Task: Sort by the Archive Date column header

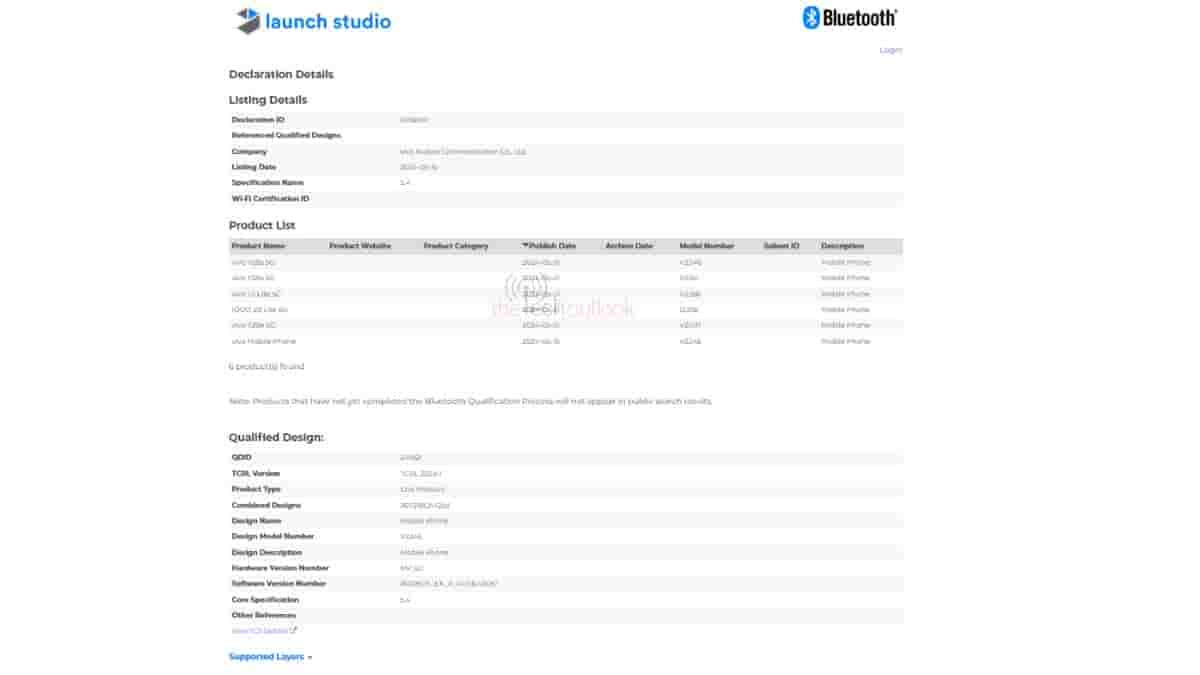Action: 629,246
